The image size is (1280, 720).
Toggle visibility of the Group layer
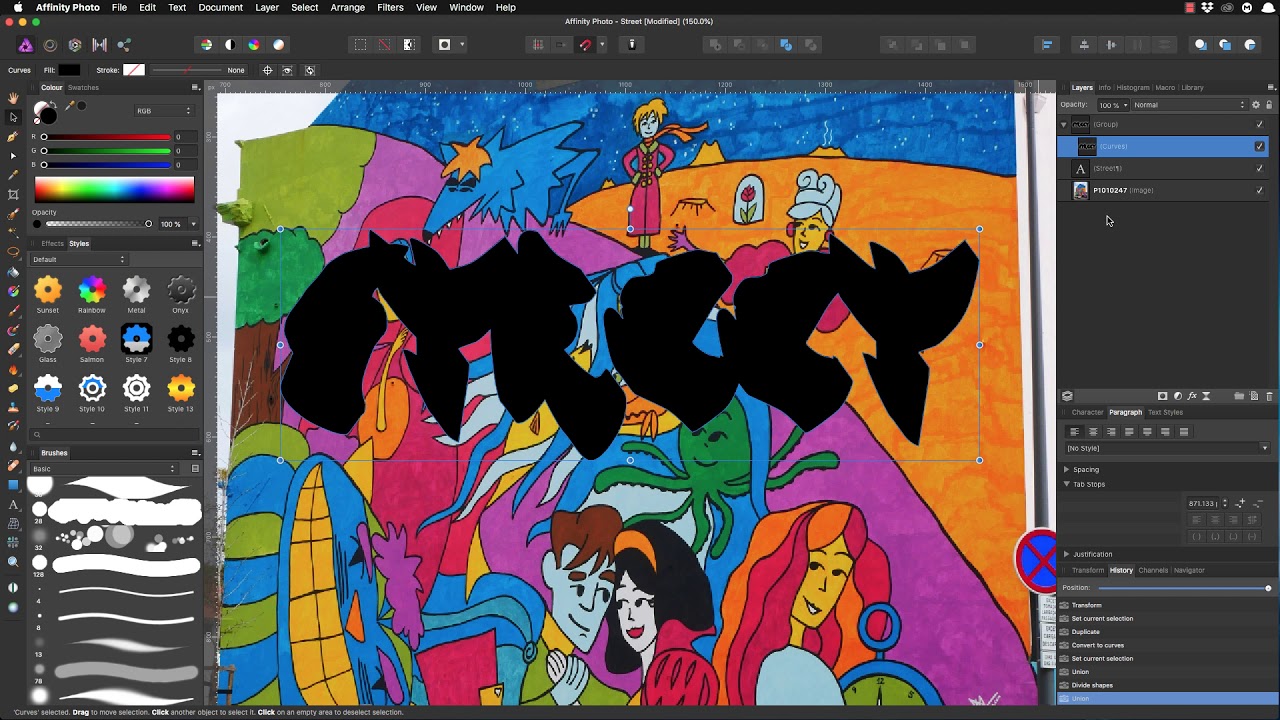pos(1260,124)
